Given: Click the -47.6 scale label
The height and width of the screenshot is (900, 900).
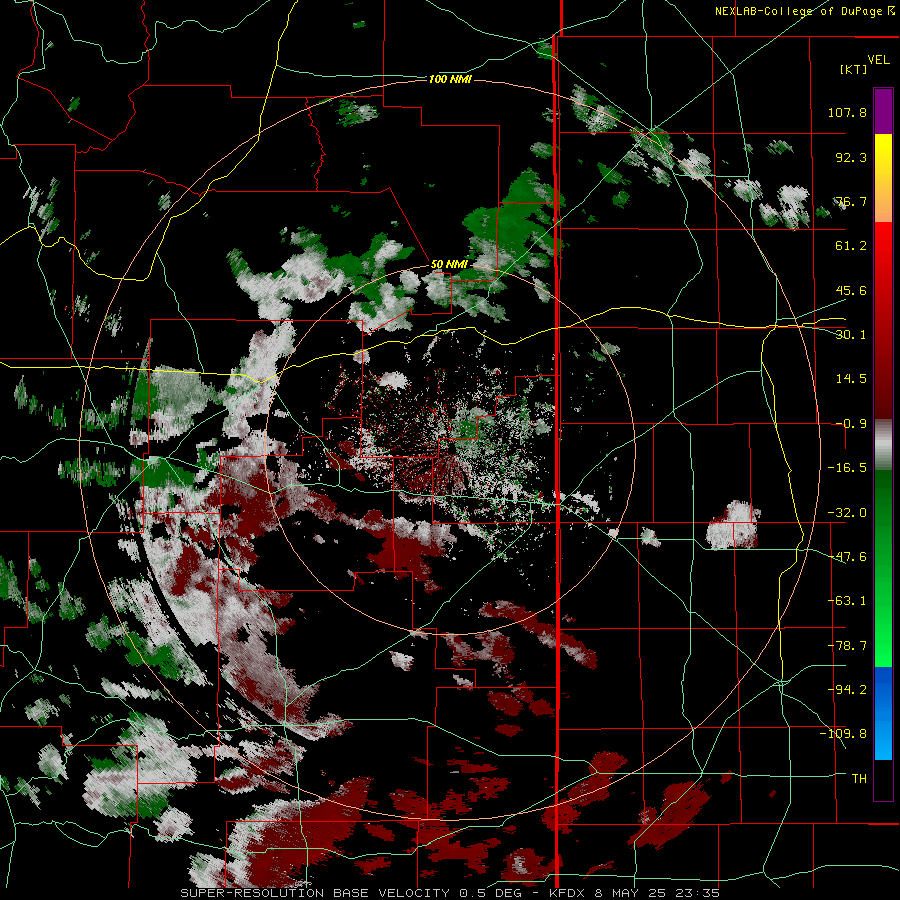Looking at the screenshot, I should [847, 557].
